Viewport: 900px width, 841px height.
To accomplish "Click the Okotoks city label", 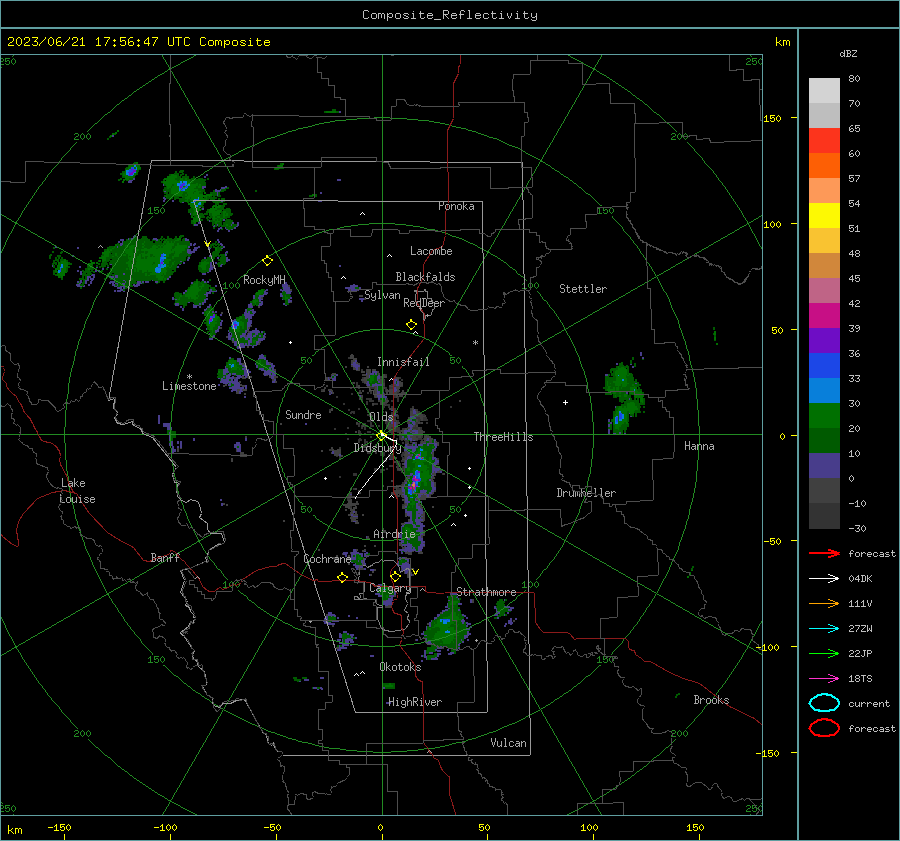I will click(400, 667).
